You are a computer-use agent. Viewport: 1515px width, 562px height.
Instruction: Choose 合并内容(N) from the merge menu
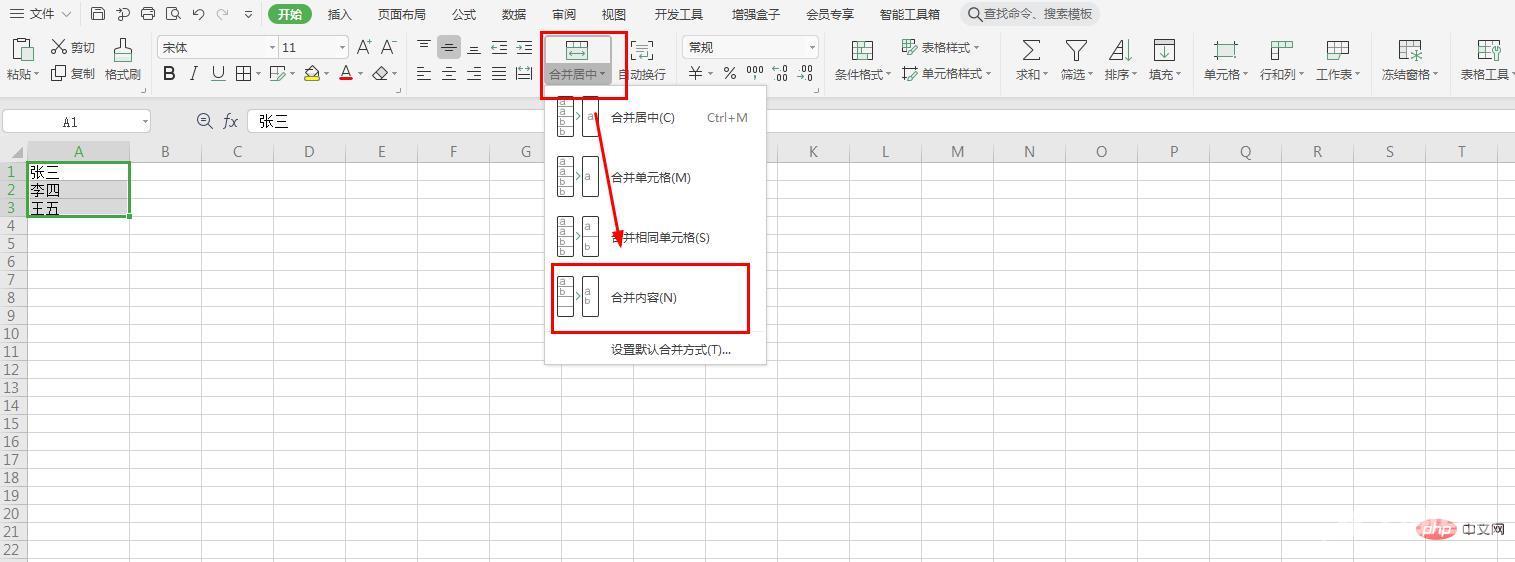pos(644,298)
